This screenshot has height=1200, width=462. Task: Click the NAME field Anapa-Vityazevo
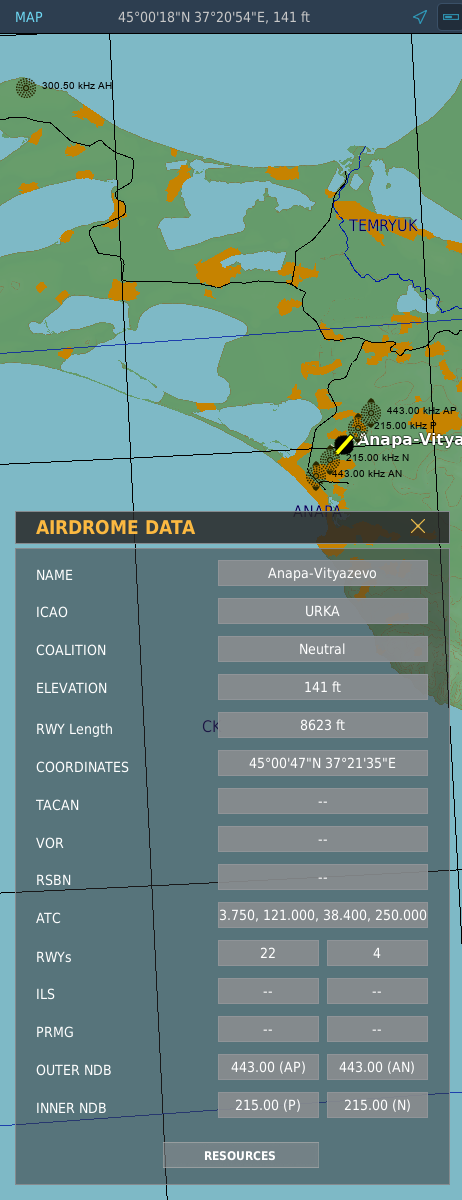tap(322, 573)
